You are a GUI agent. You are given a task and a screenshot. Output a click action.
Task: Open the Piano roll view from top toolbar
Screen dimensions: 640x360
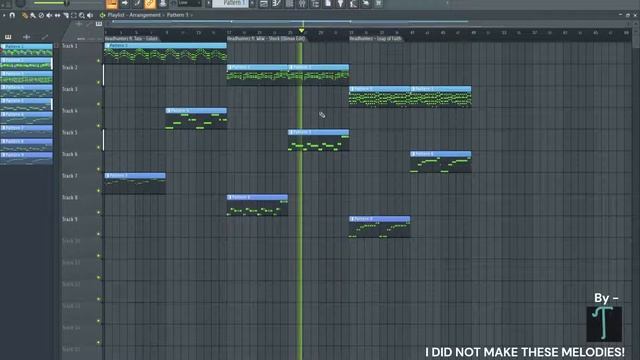(x=277, y=4)
